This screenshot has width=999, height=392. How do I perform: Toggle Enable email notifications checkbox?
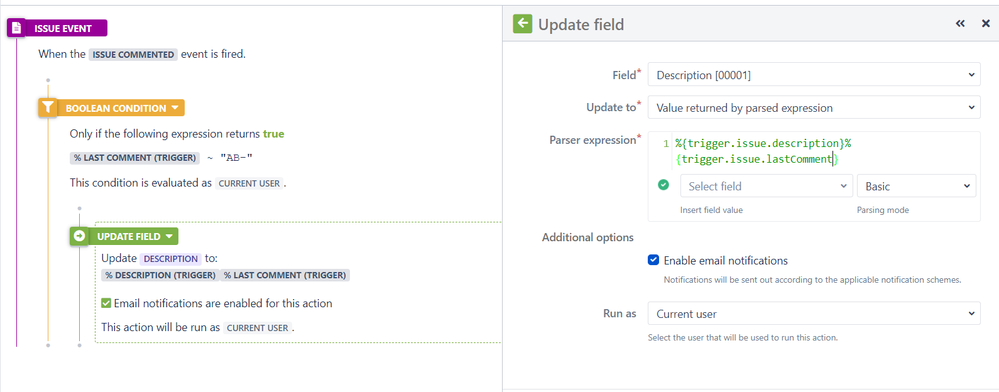pyautogui.click(x=653, y=260)
